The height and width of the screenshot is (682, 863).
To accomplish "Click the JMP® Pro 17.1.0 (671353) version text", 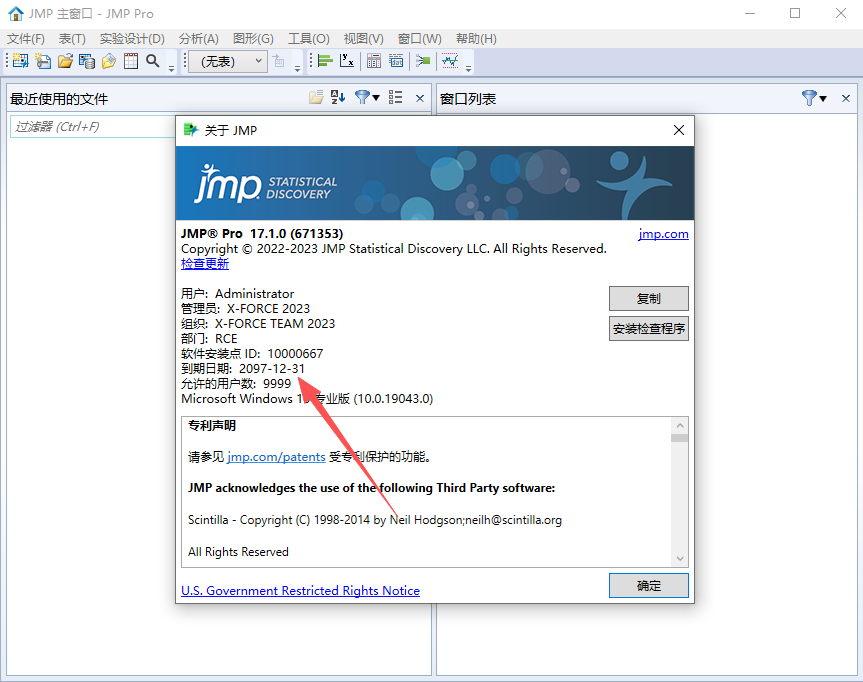I will click(262, 233).
